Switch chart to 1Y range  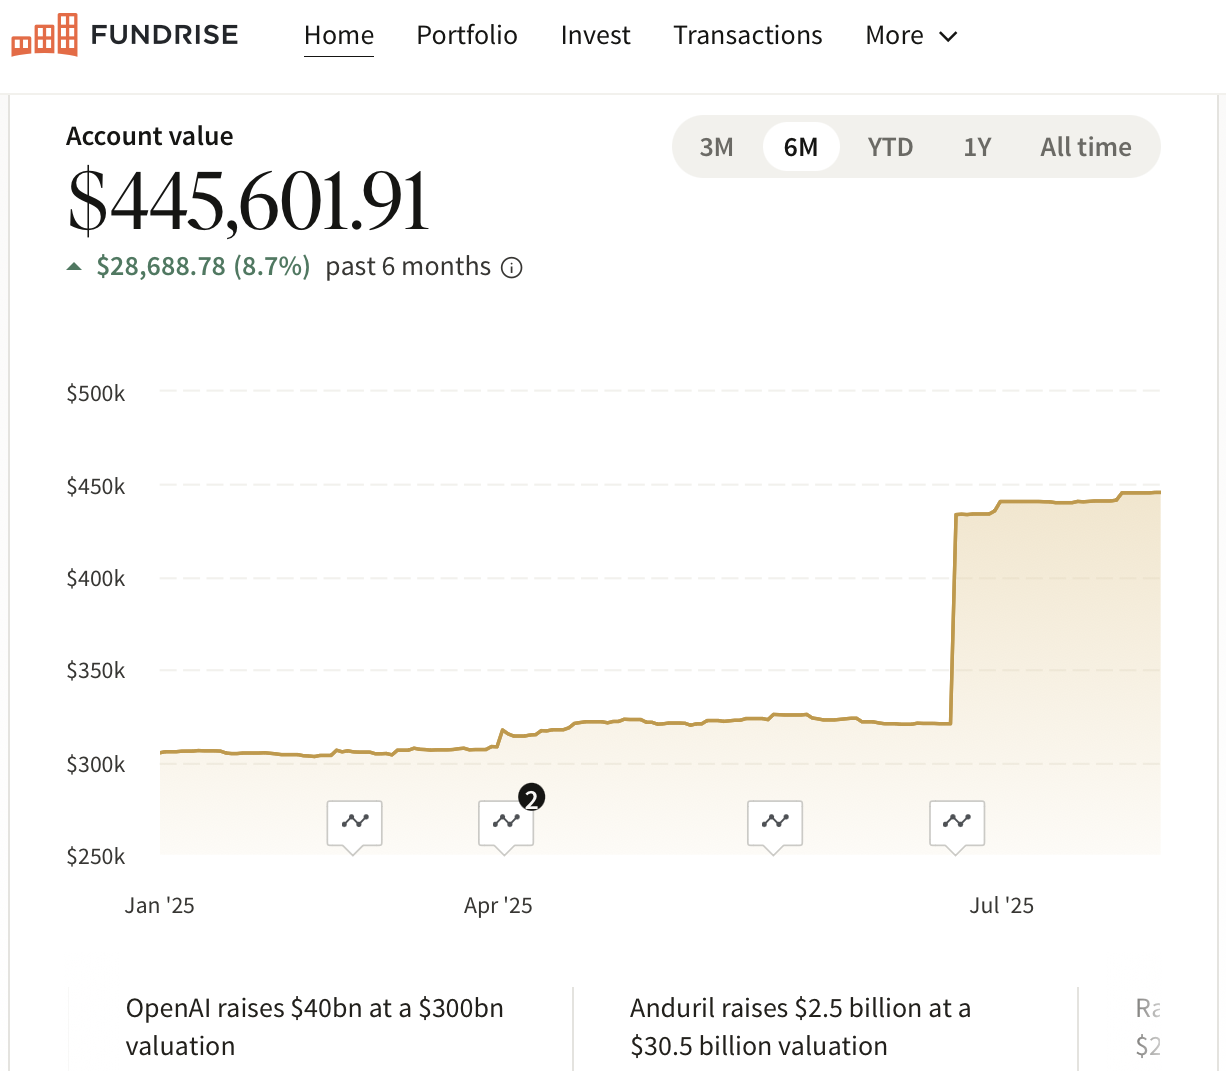(x=977, y=147)
